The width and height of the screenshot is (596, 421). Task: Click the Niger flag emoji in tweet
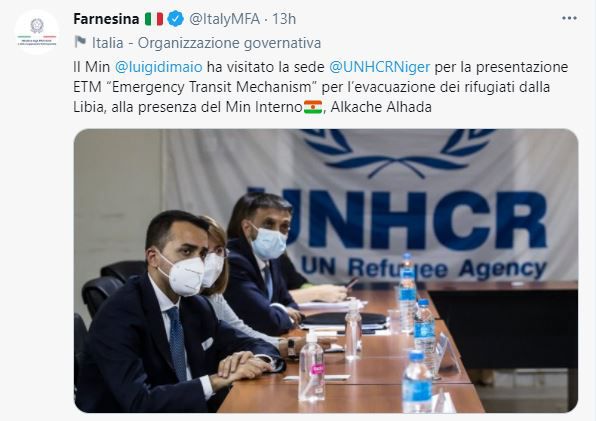tap(313, 107)
